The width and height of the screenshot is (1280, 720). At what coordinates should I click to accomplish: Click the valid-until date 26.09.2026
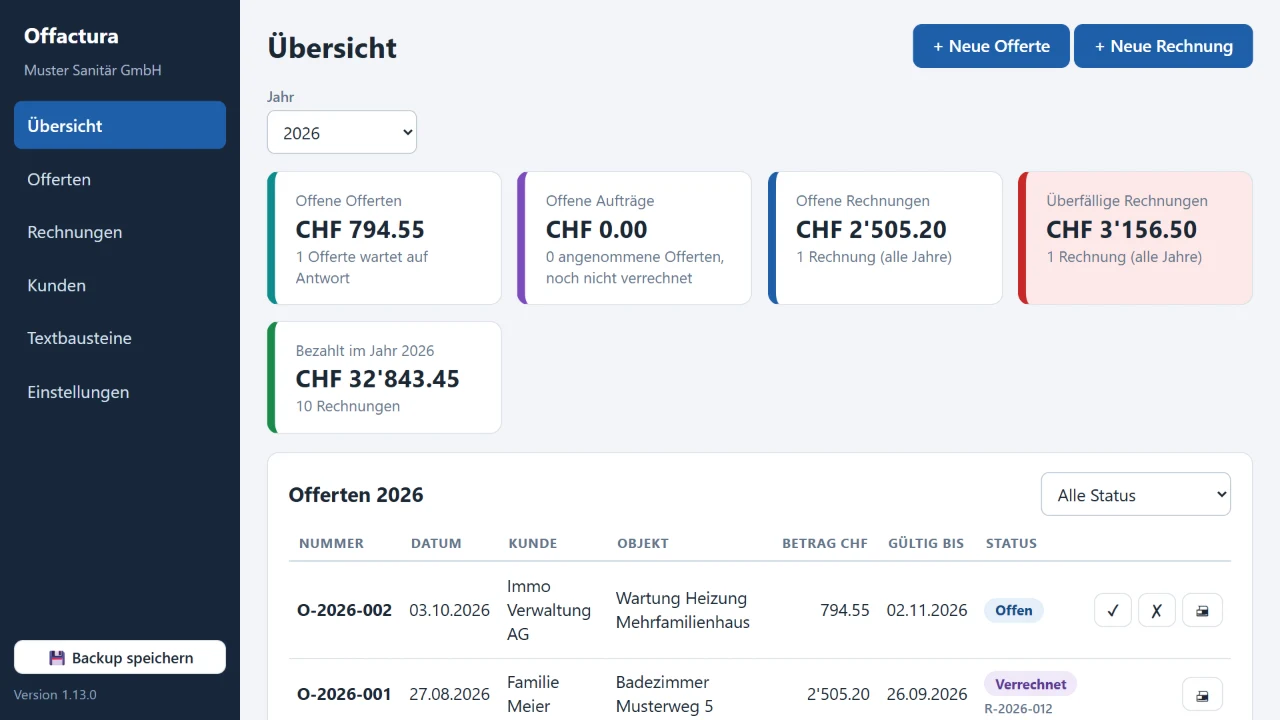(927, 694)
